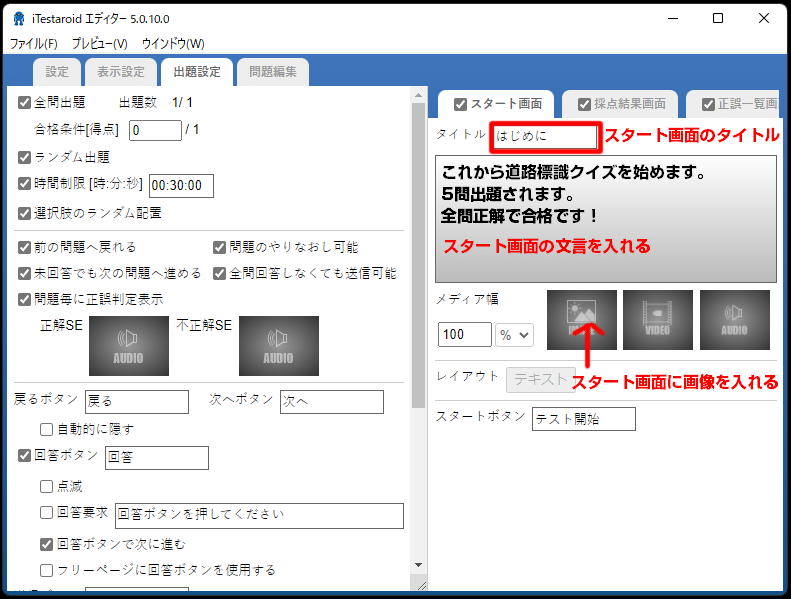Uncheck 回答ボタンで次に進む

point(46,544)
